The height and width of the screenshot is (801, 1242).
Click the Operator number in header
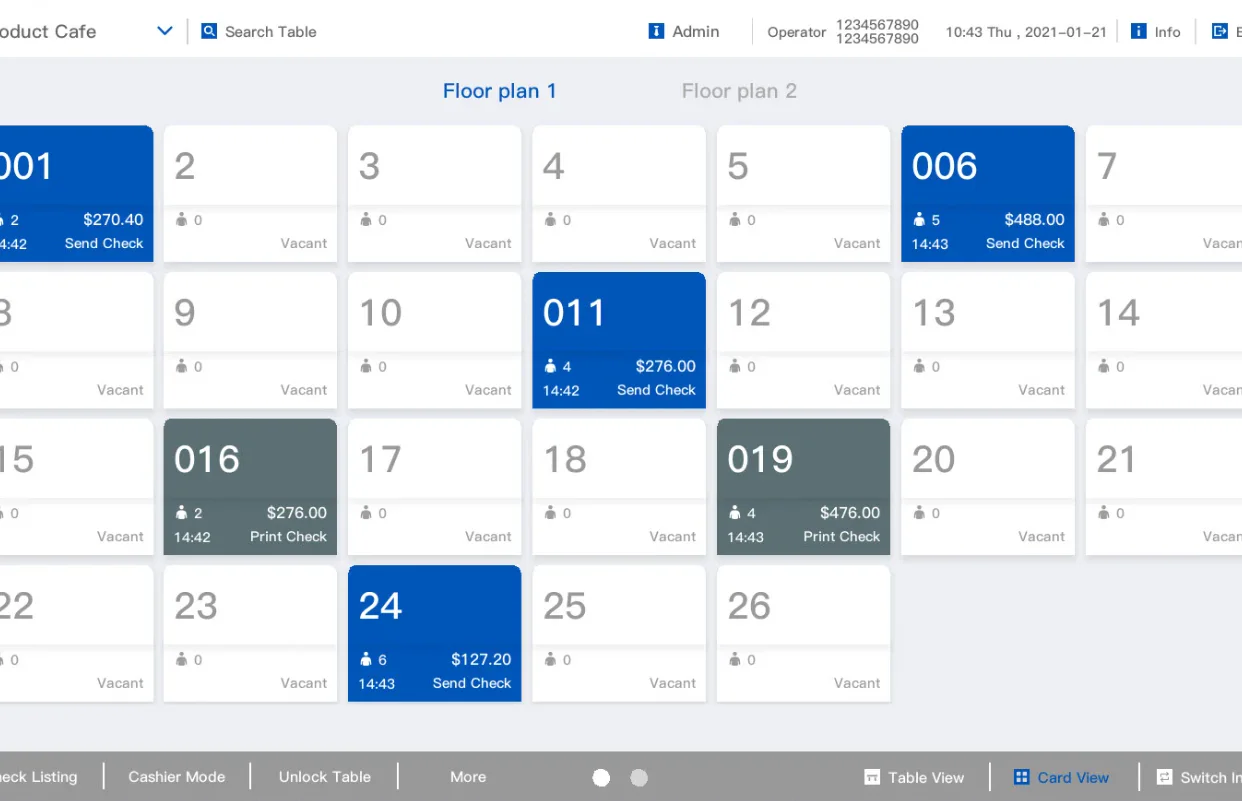pyautogui.click(x=877, y=31)
